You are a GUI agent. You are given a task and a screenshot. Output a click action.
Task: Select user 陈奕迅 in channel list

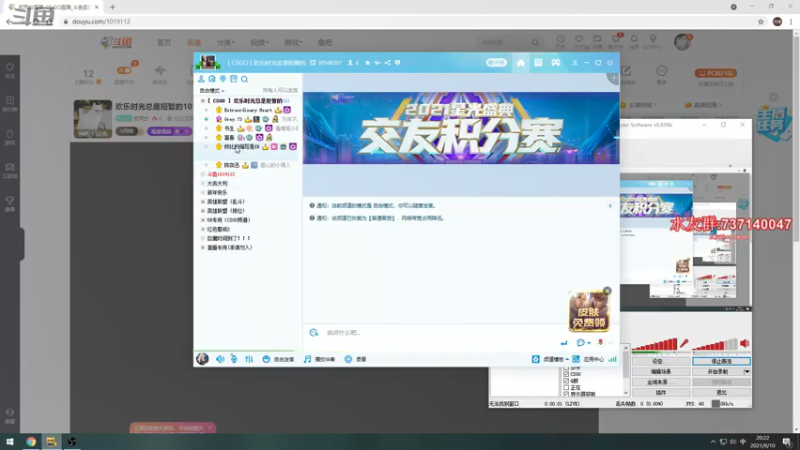231,165
